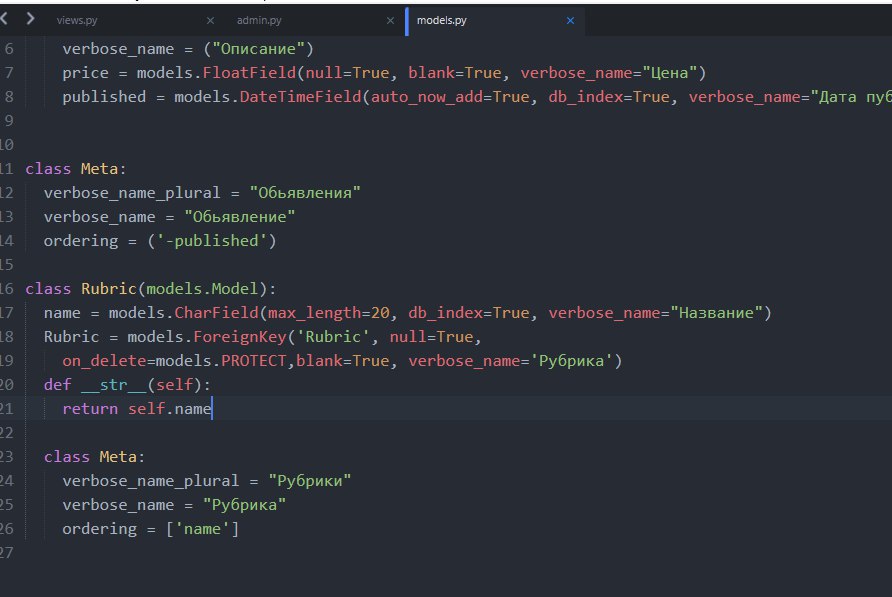The height and width of the screenshot is (597, 892).
Task: Click the '-published' ordering value
Action: (212, 241)
